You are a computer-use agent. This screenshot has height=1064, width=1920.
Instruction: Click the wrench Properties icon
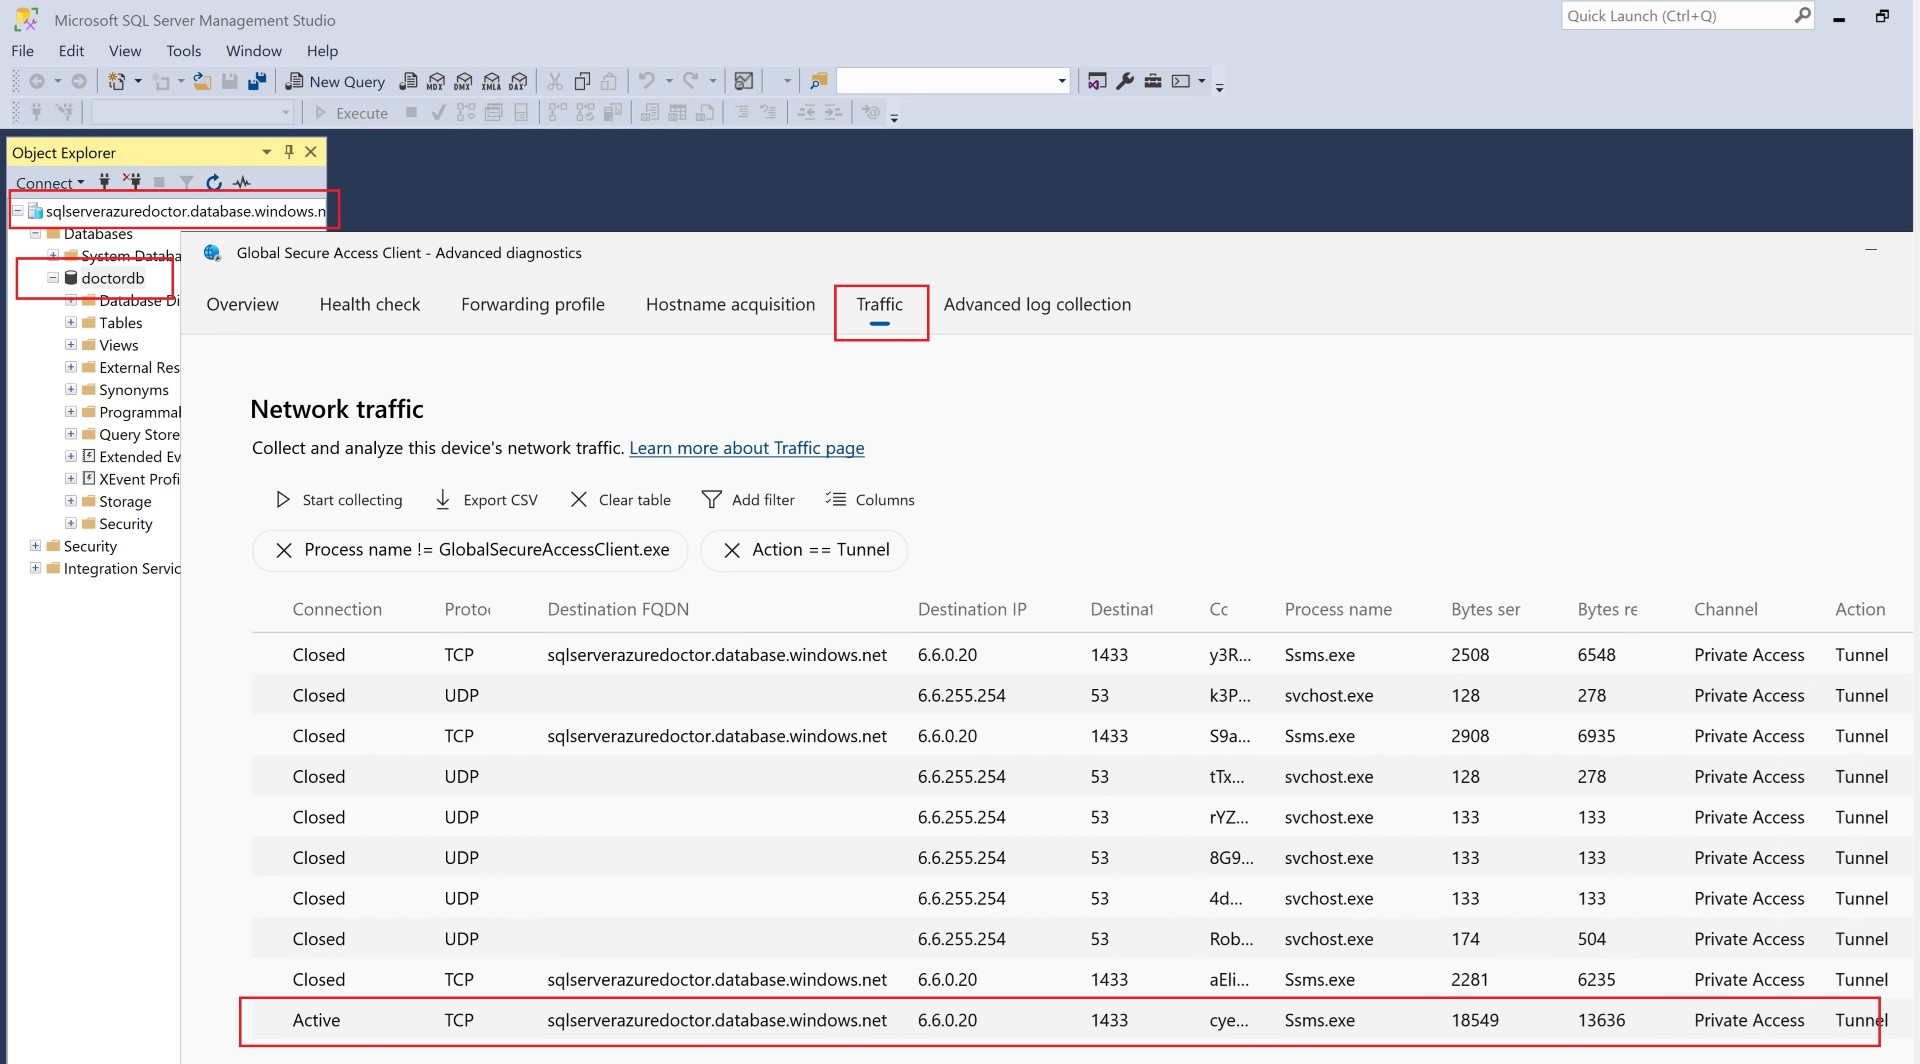coord(1125,81)
